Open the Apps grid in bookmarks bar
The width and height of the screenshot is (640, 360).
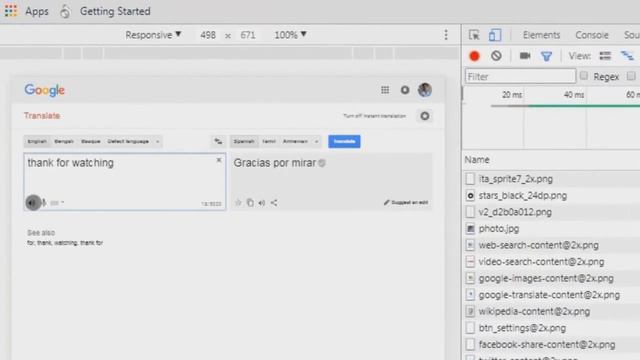[x=27, y=11]
